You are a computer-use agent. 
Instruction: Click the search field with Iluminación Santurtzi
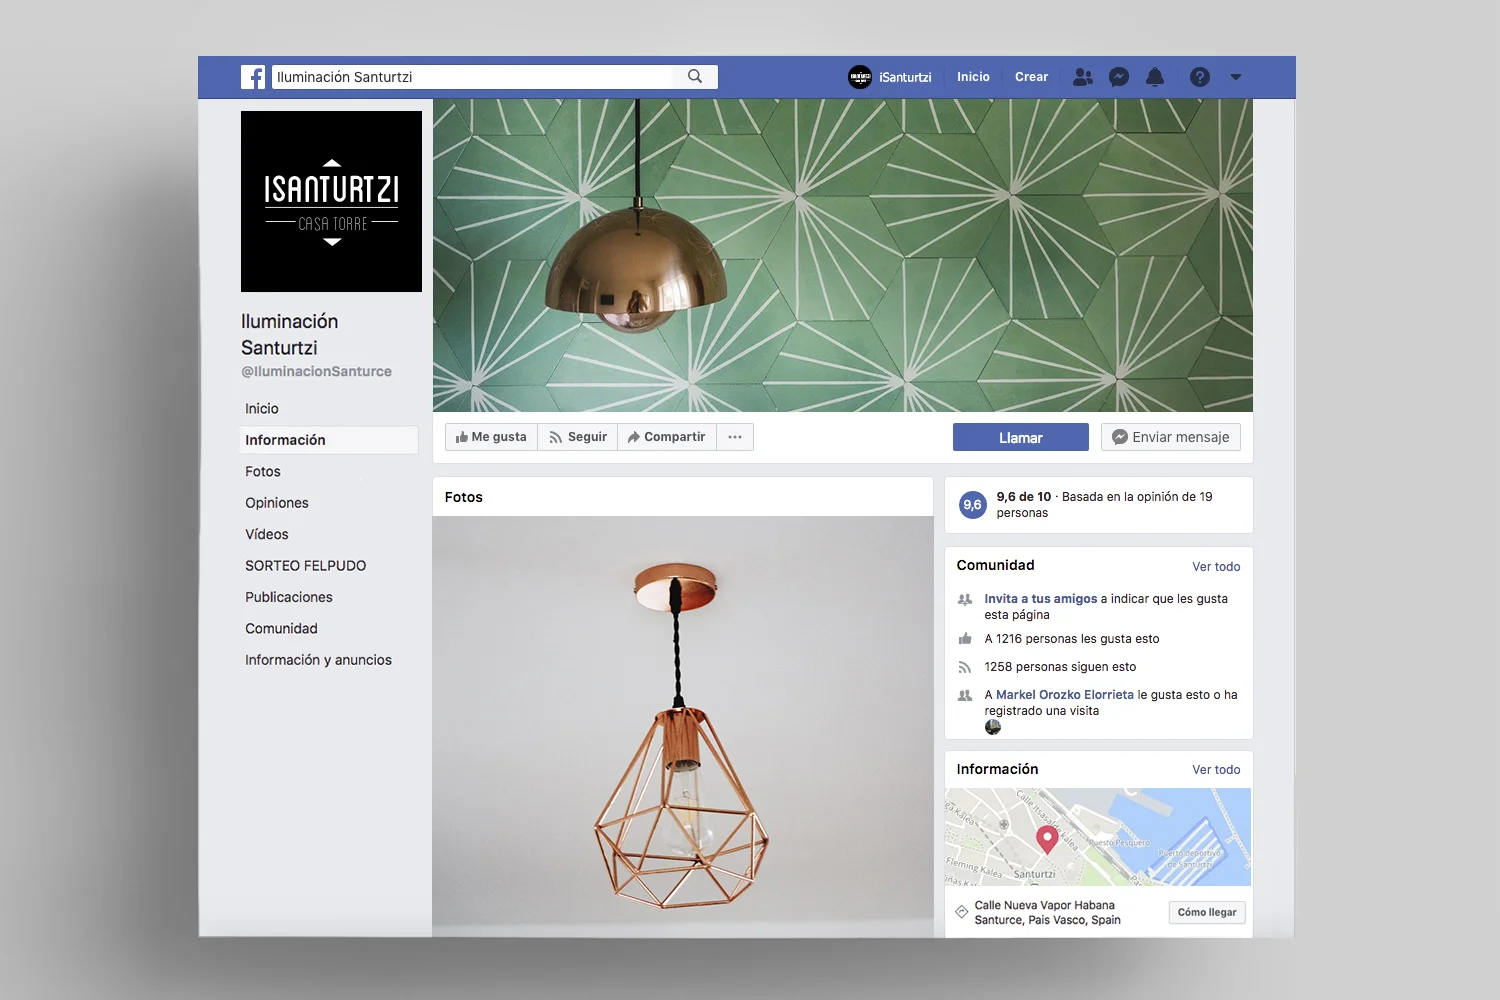[495, 77]
